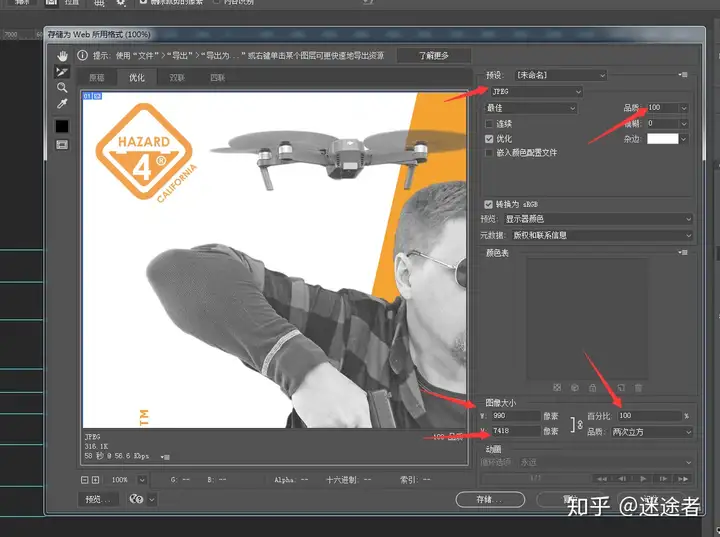Open the zoom level 100% dropdown
The width and height of the screenshot is (720, 537).
(x=142, y=480)
